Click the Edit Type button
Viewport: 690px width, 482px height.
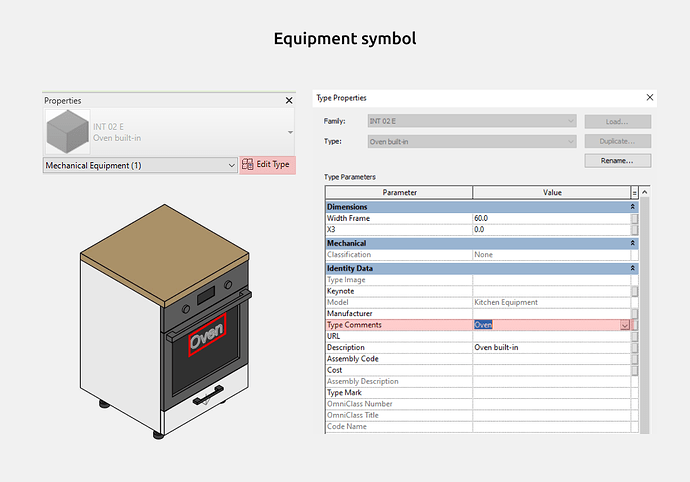267,164
